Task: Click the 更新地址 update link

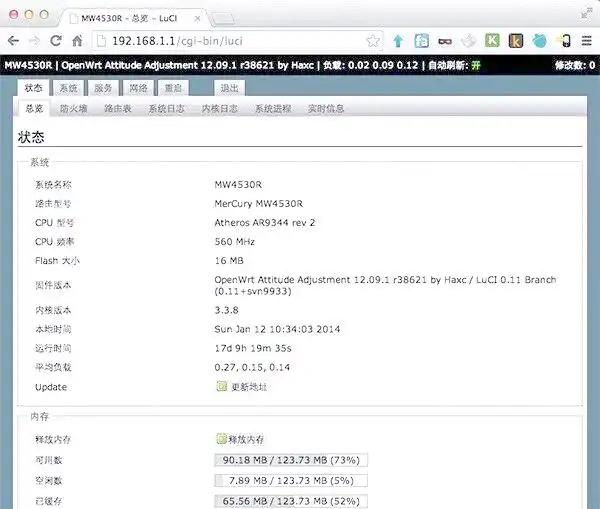Action: (x=249, y=387)
